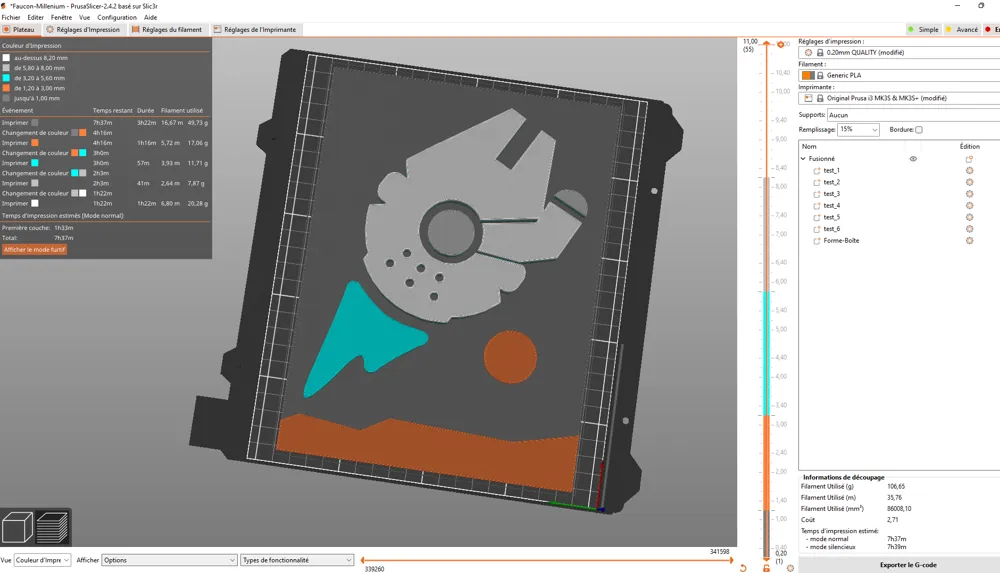The image size is (1000, 573).
Task: Click the orange filament color swatch
Action: pos(807,75)
